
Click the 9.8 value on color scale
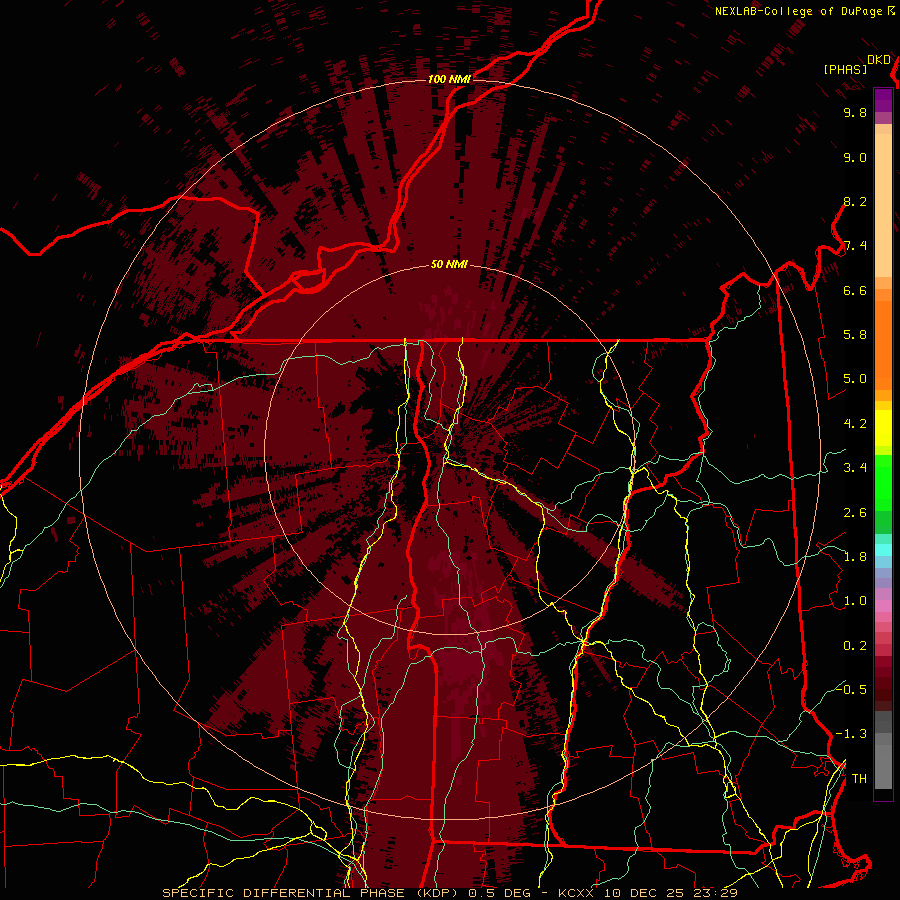(x=855, y=113)
